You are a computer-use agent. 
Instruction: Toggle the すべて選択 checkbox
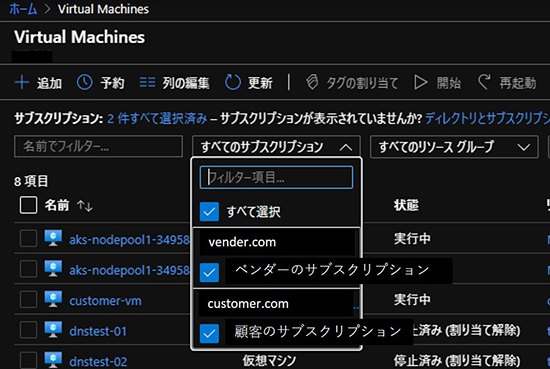[x=209, y=212]
